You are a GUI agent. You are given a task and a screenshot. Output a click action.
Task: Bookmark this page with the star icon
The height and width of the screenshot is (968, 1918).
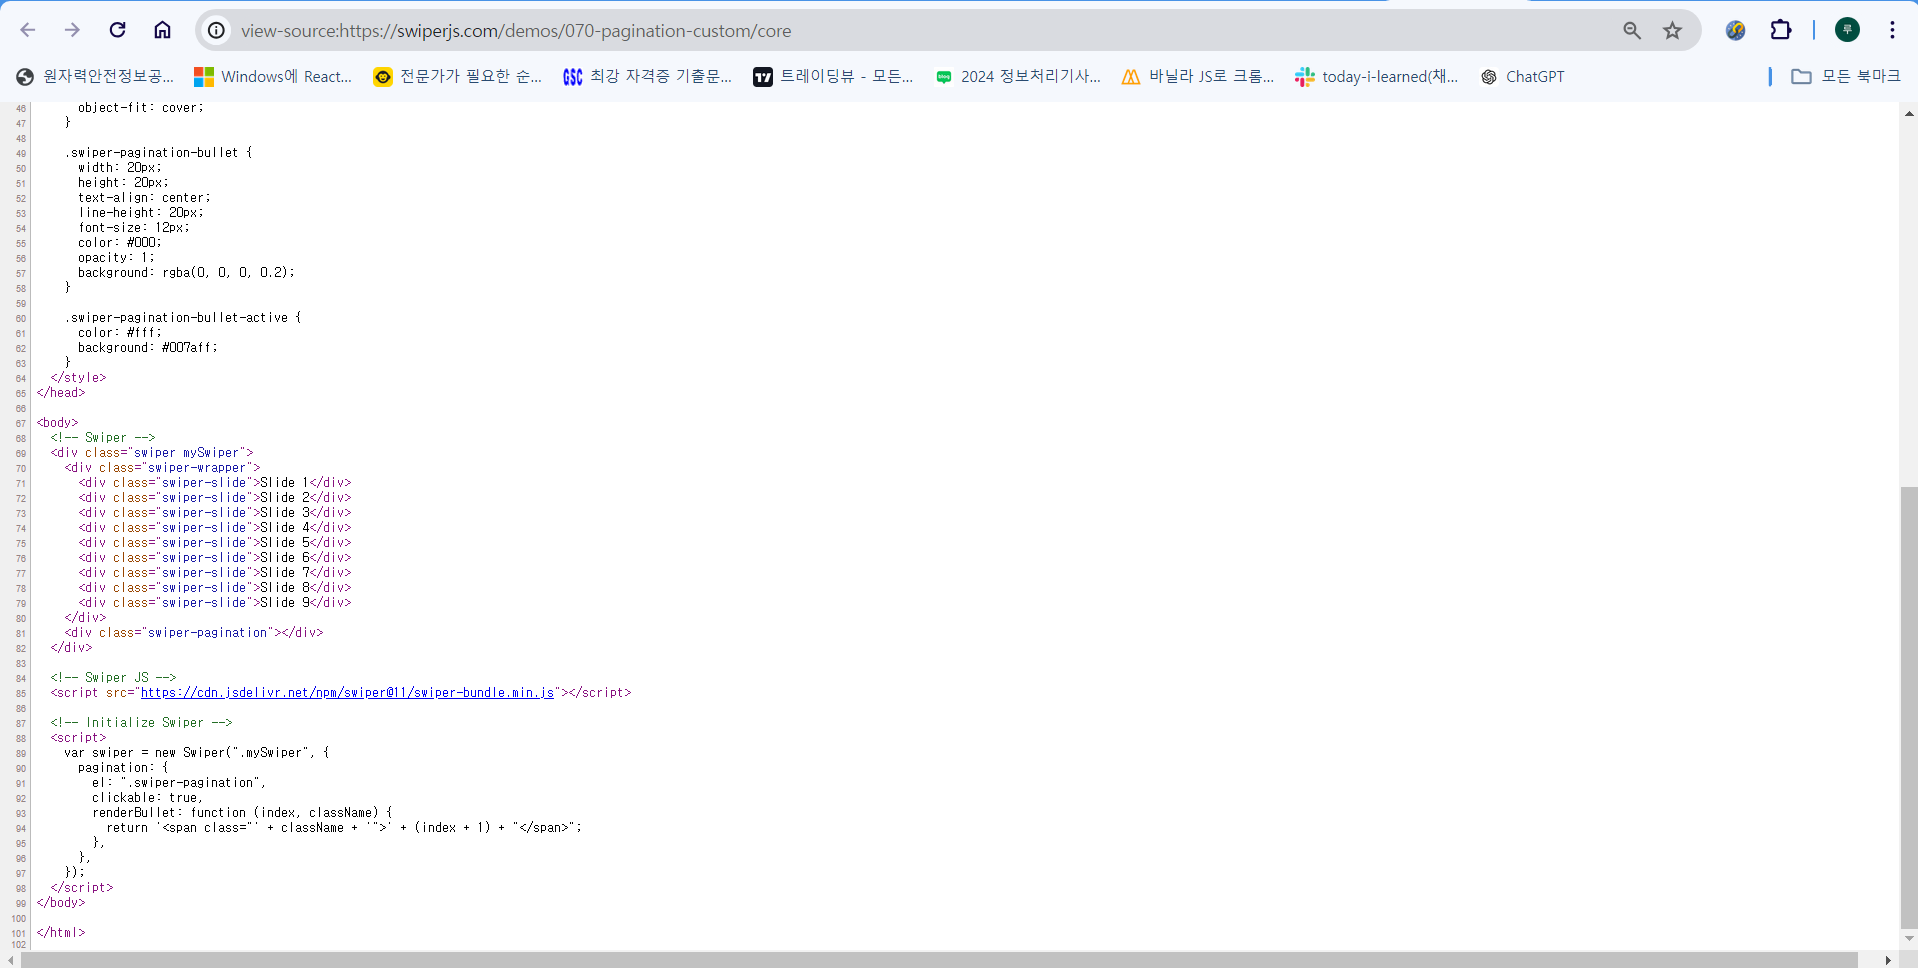1673,31
